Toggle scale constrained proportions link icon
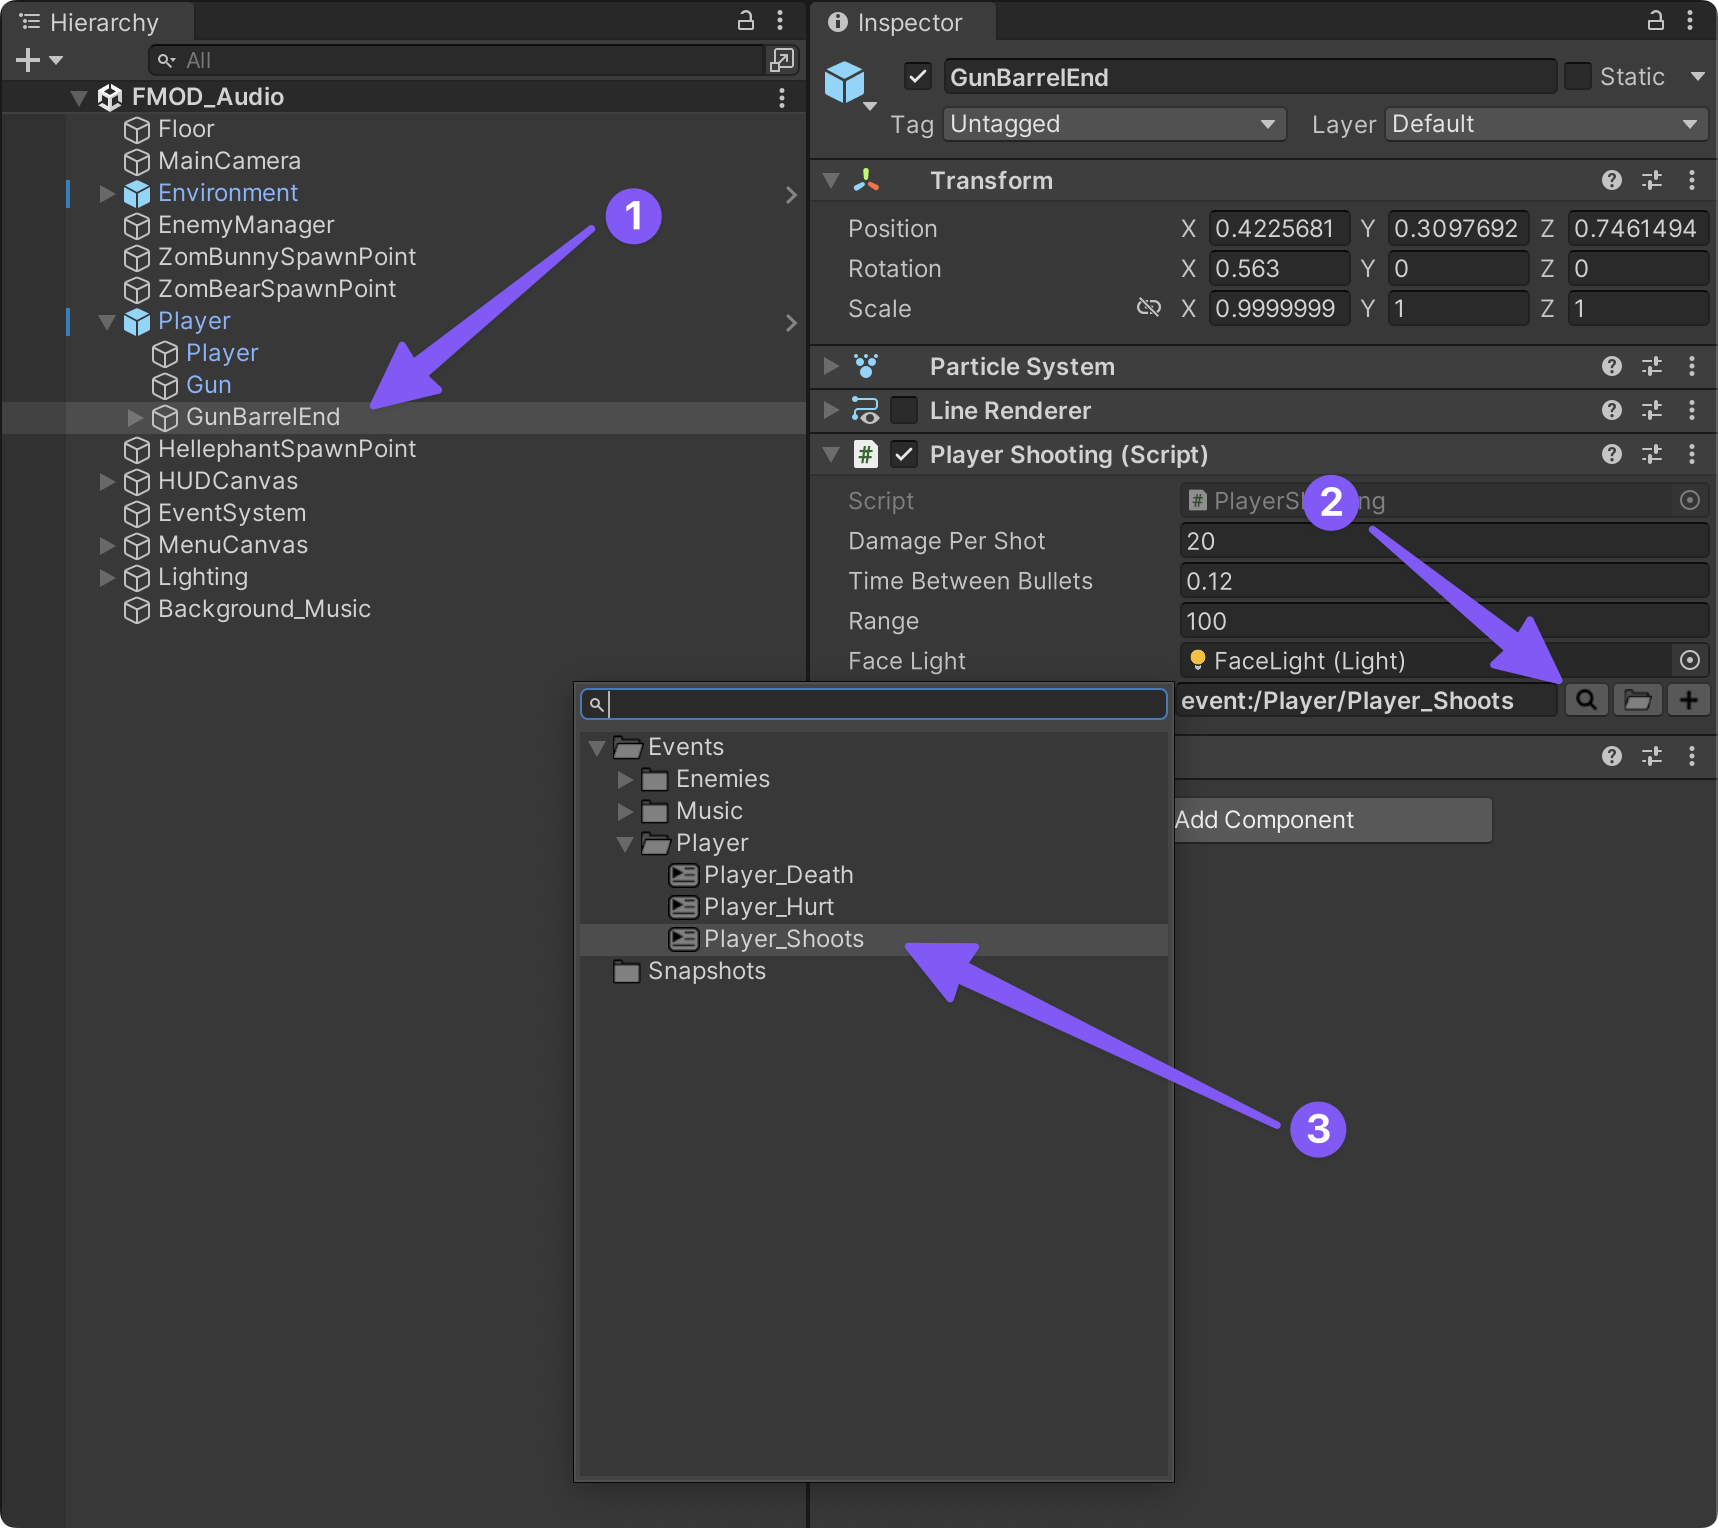The height and width of the screenshot is (1528, 1718). 1149,308
